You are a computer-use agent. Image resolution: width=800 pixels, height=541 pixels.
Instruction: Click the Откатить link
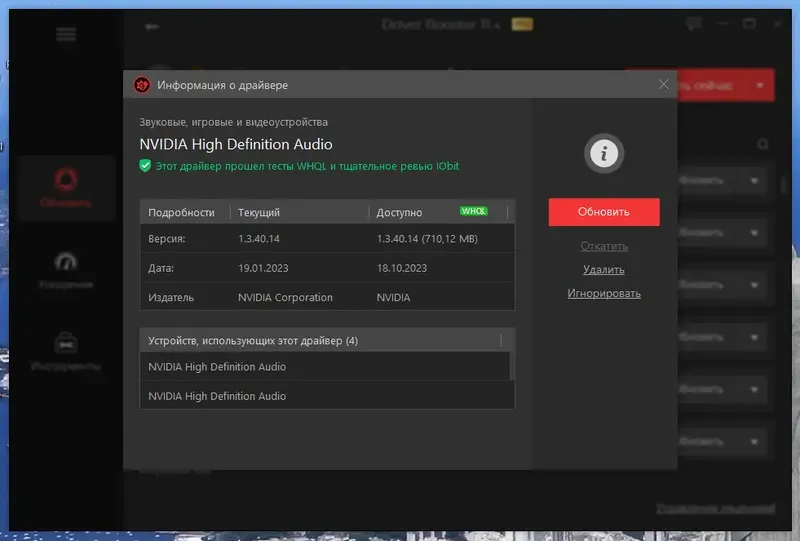[604, 246]
